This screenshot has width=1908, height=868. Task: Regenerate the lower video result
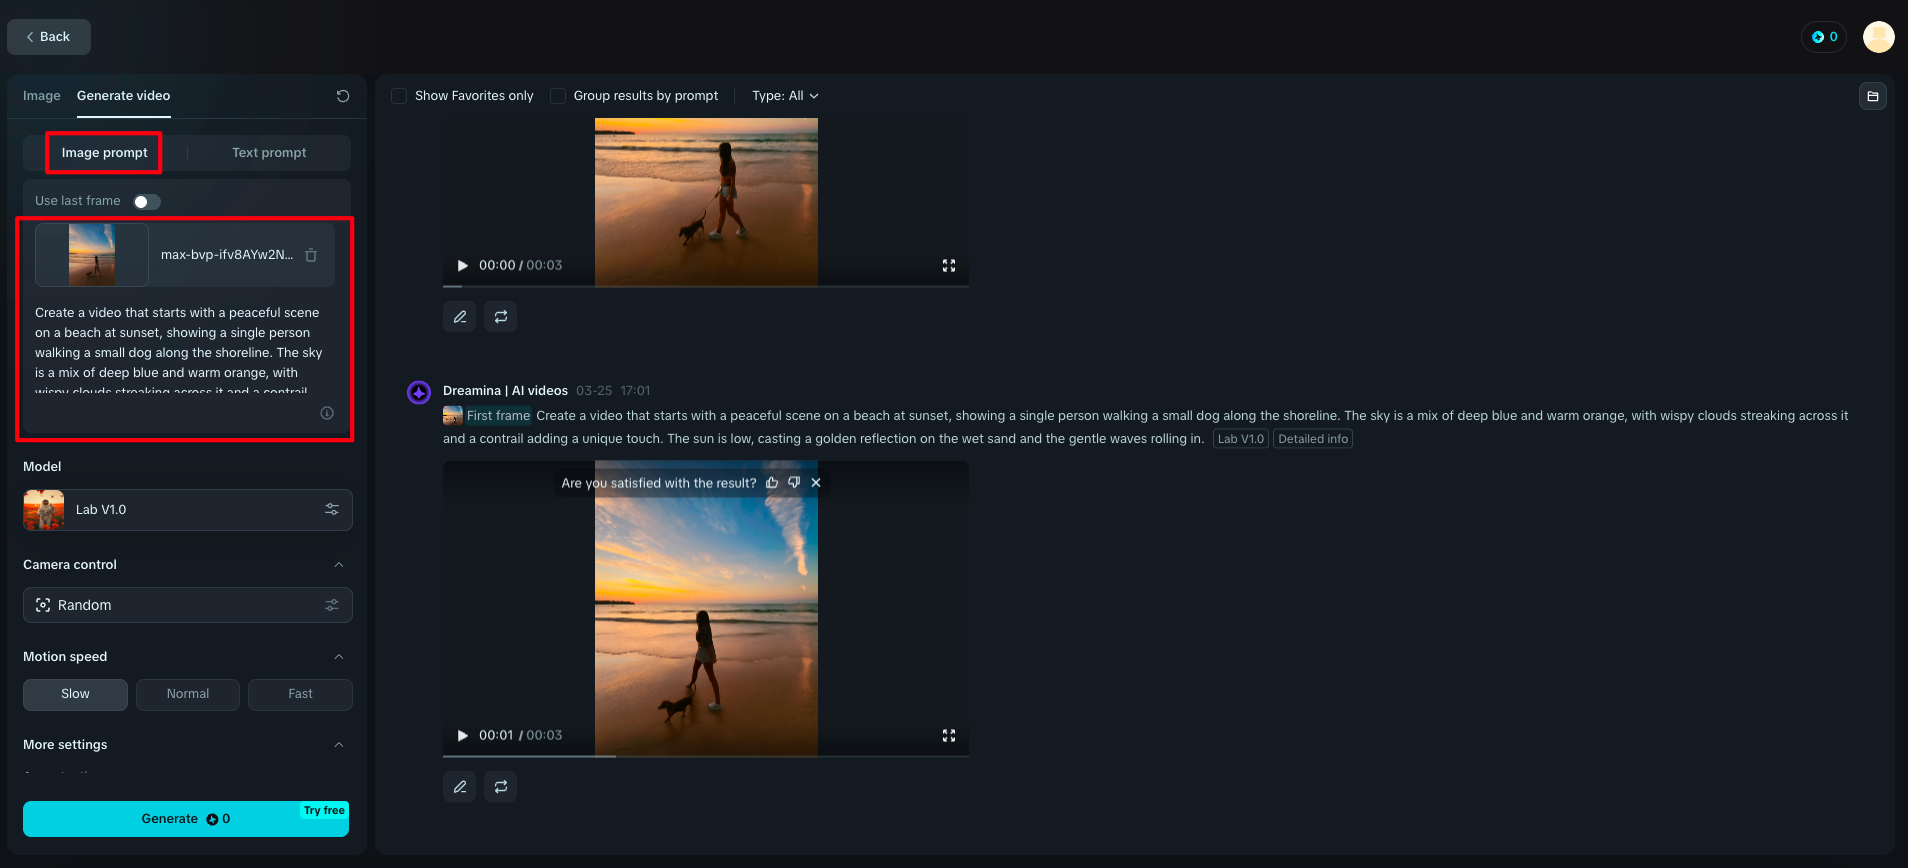click(x=501, y=787)
